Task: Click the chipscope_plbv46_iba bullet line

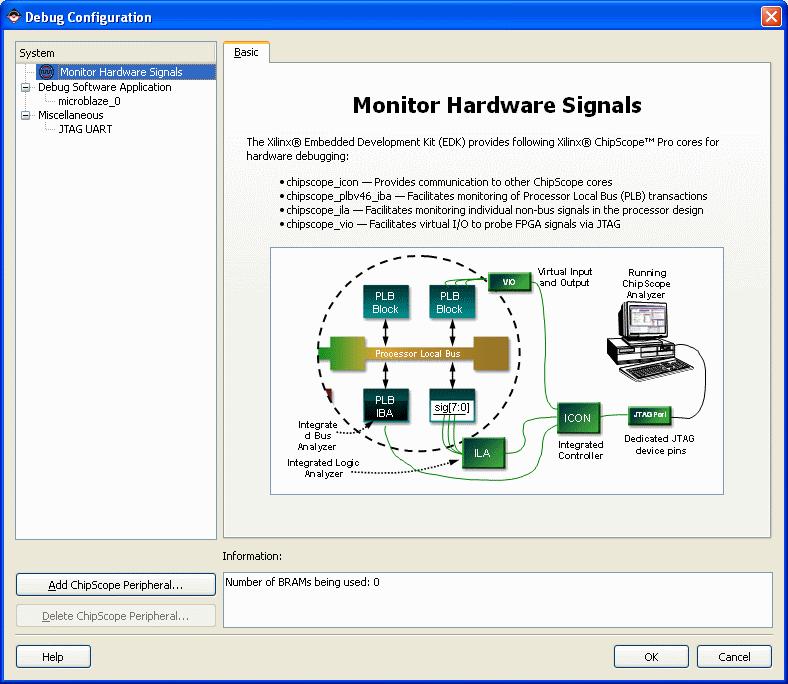Action: [494, 196]
